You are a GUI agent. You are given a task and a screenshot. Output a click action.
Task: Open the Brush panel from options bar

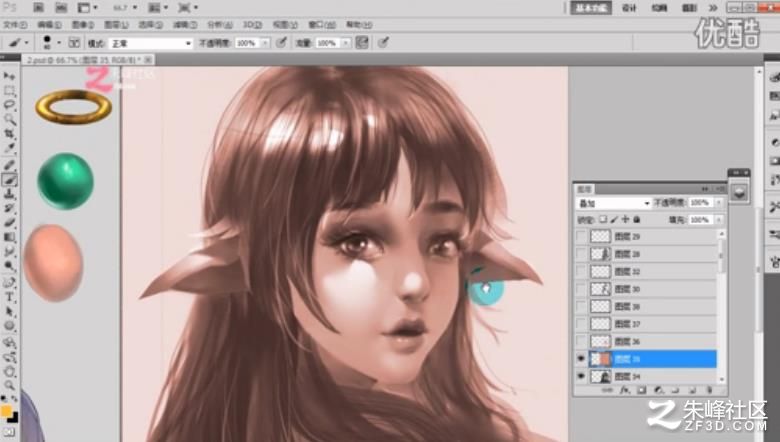(x=74, y=43)
